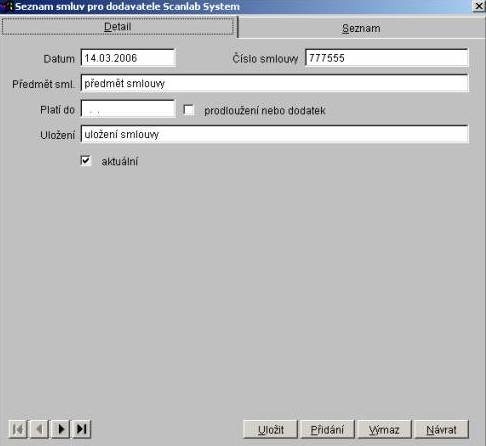The width and height of the screenshot is (486, 446).
Task: Uncheck the aktuální checkbox
Action: [x=86, y=161]
